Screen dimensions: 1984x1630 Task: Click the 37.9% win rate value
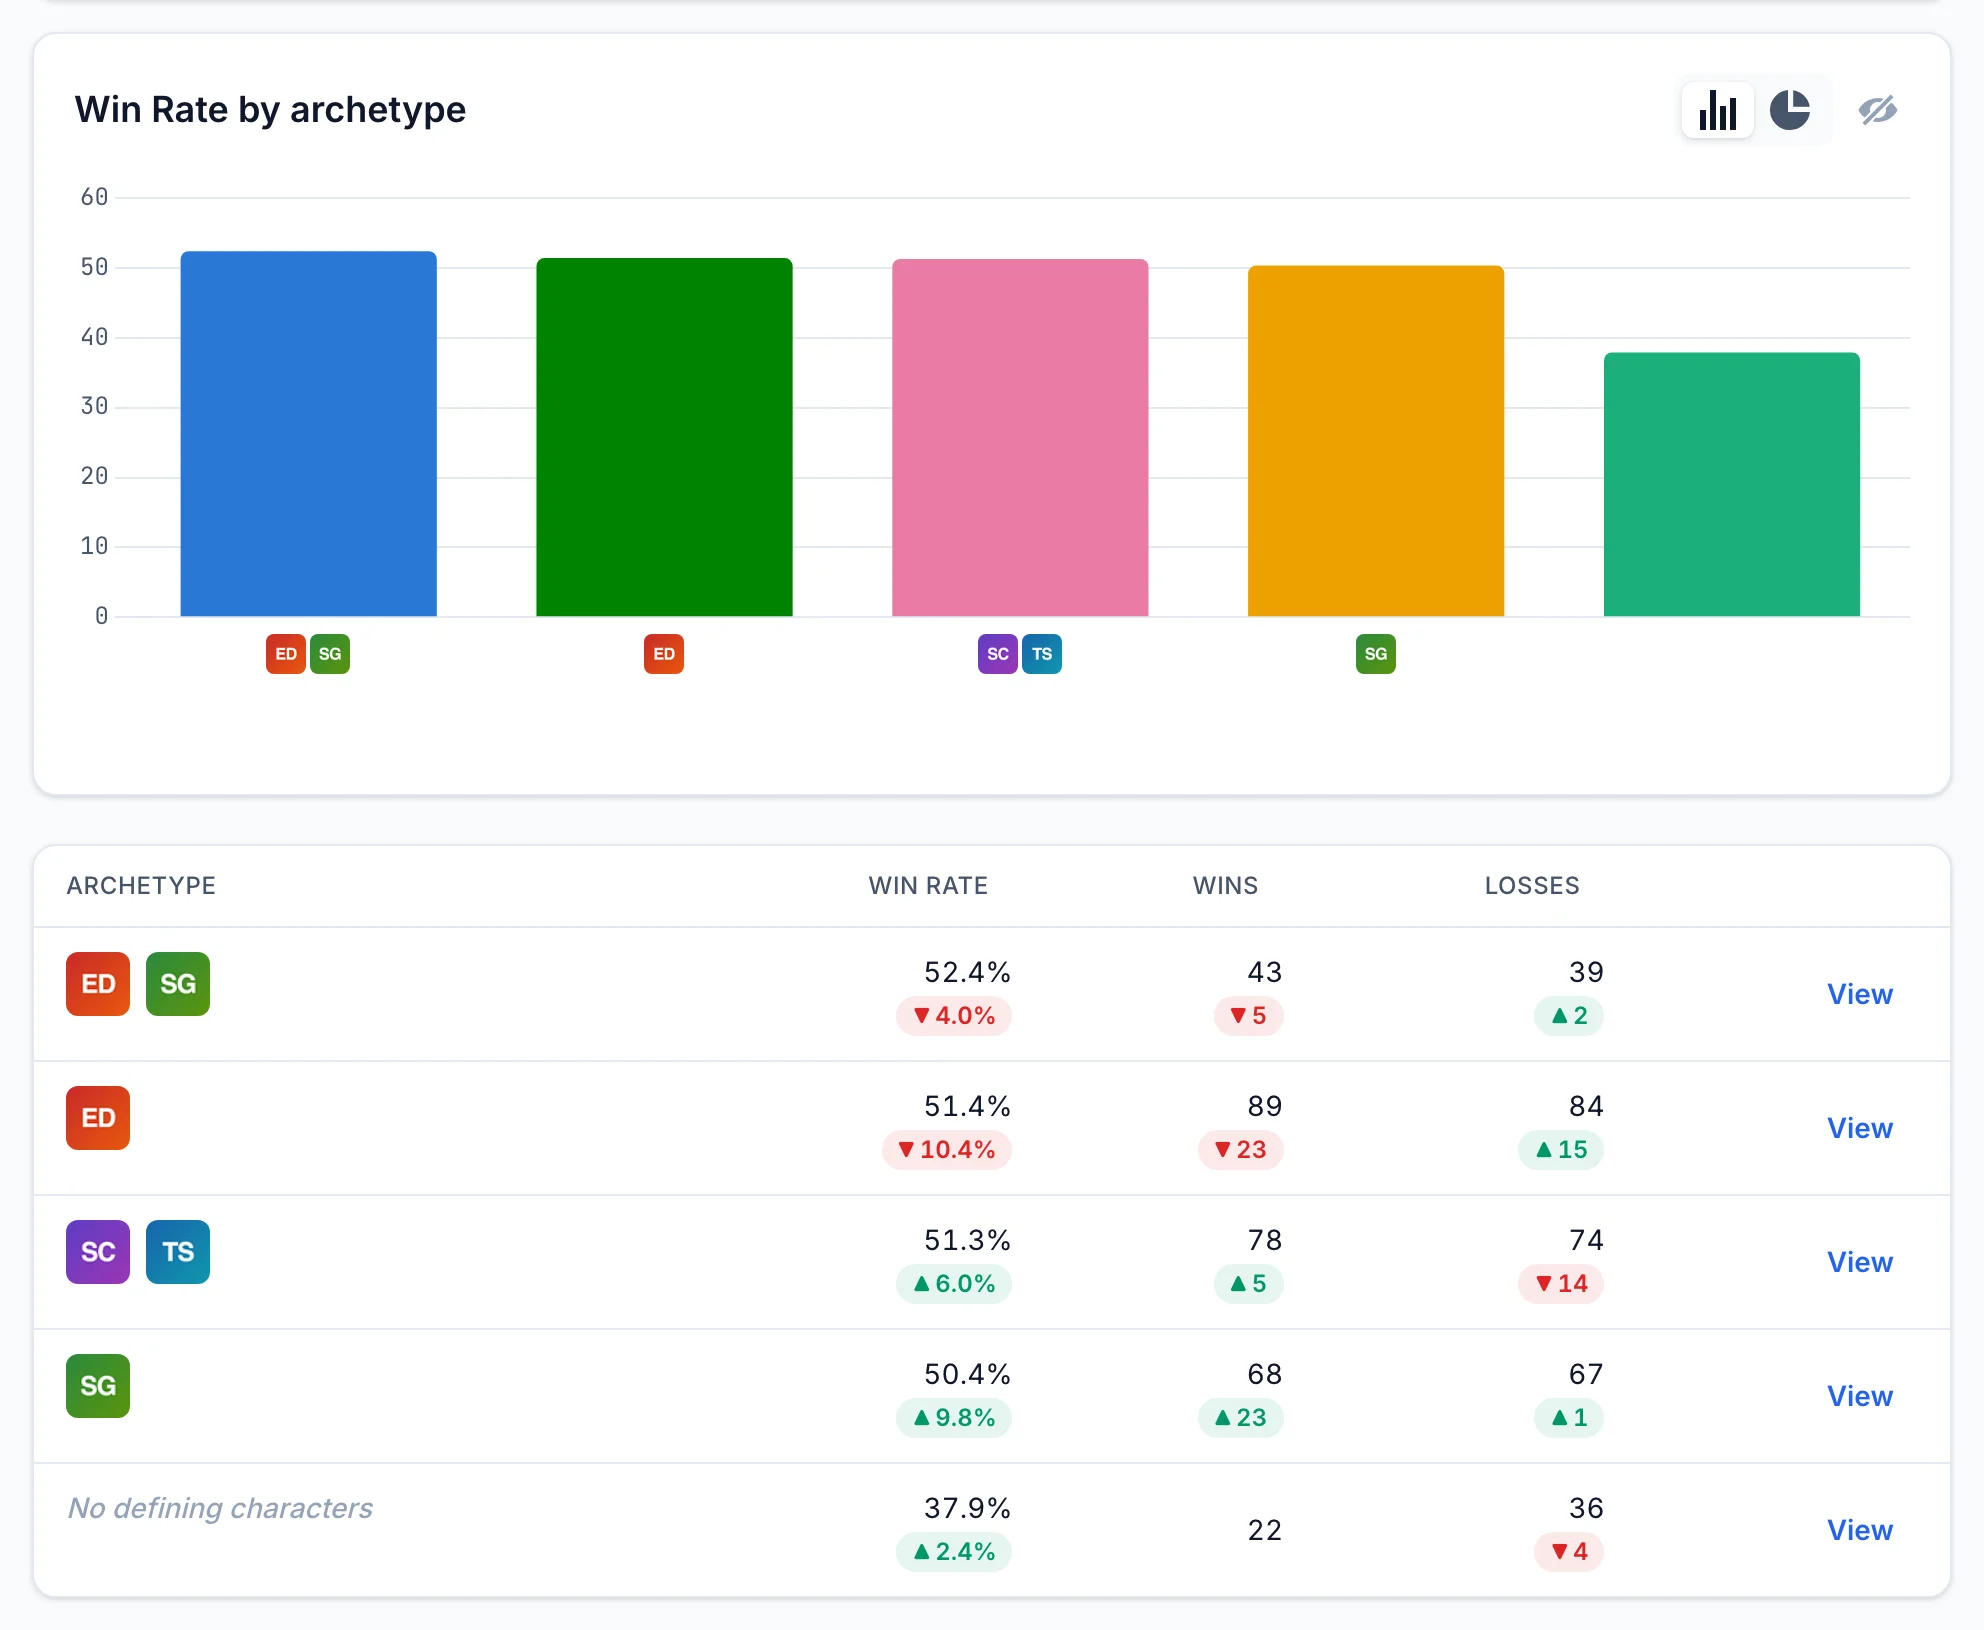[967, 1508]
